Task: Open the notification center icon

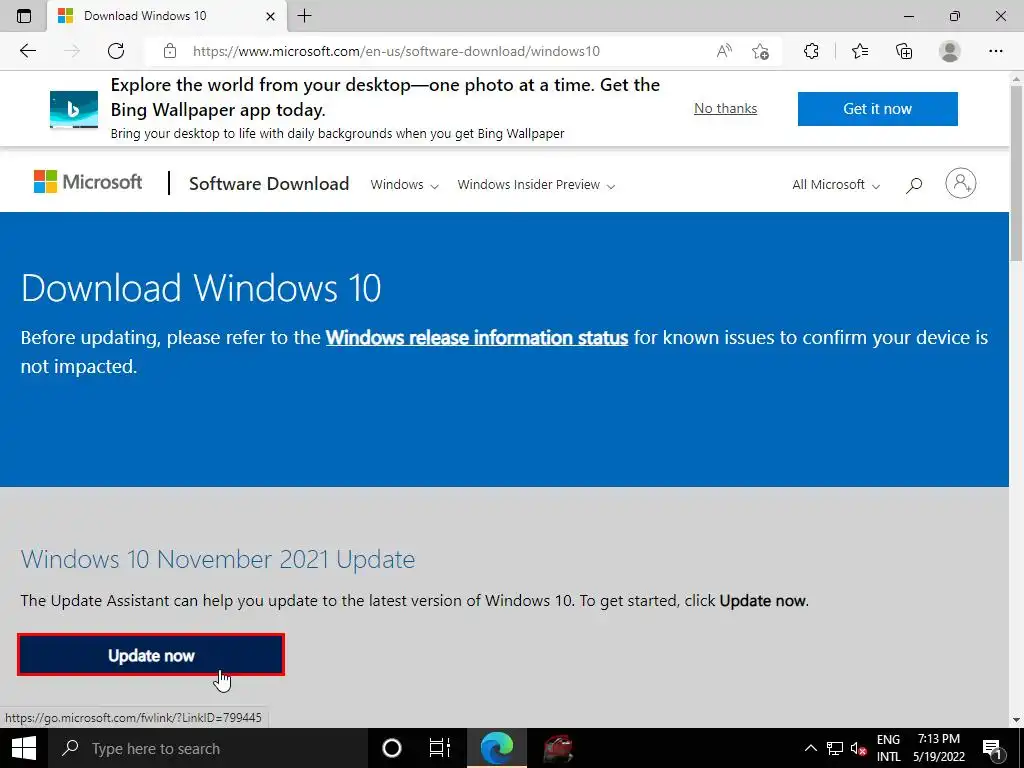Action: (992, 748)
